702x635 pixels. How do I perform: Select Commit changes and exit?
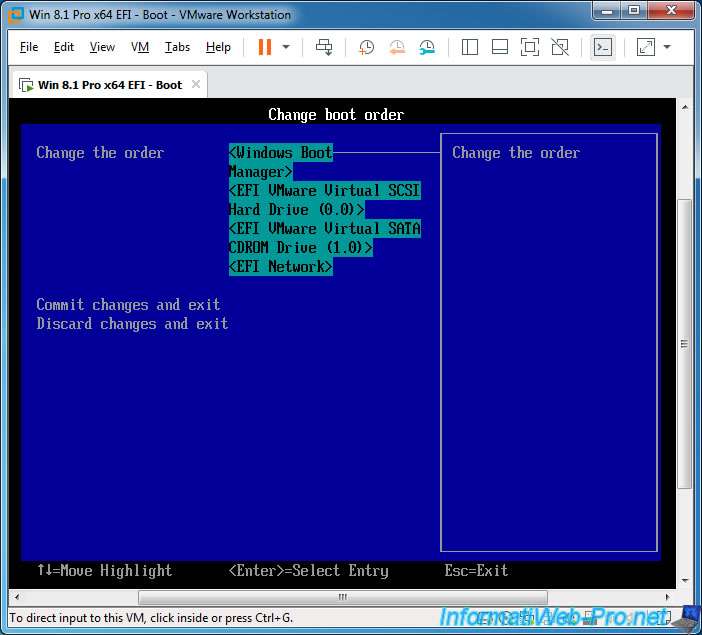(128, 305)
